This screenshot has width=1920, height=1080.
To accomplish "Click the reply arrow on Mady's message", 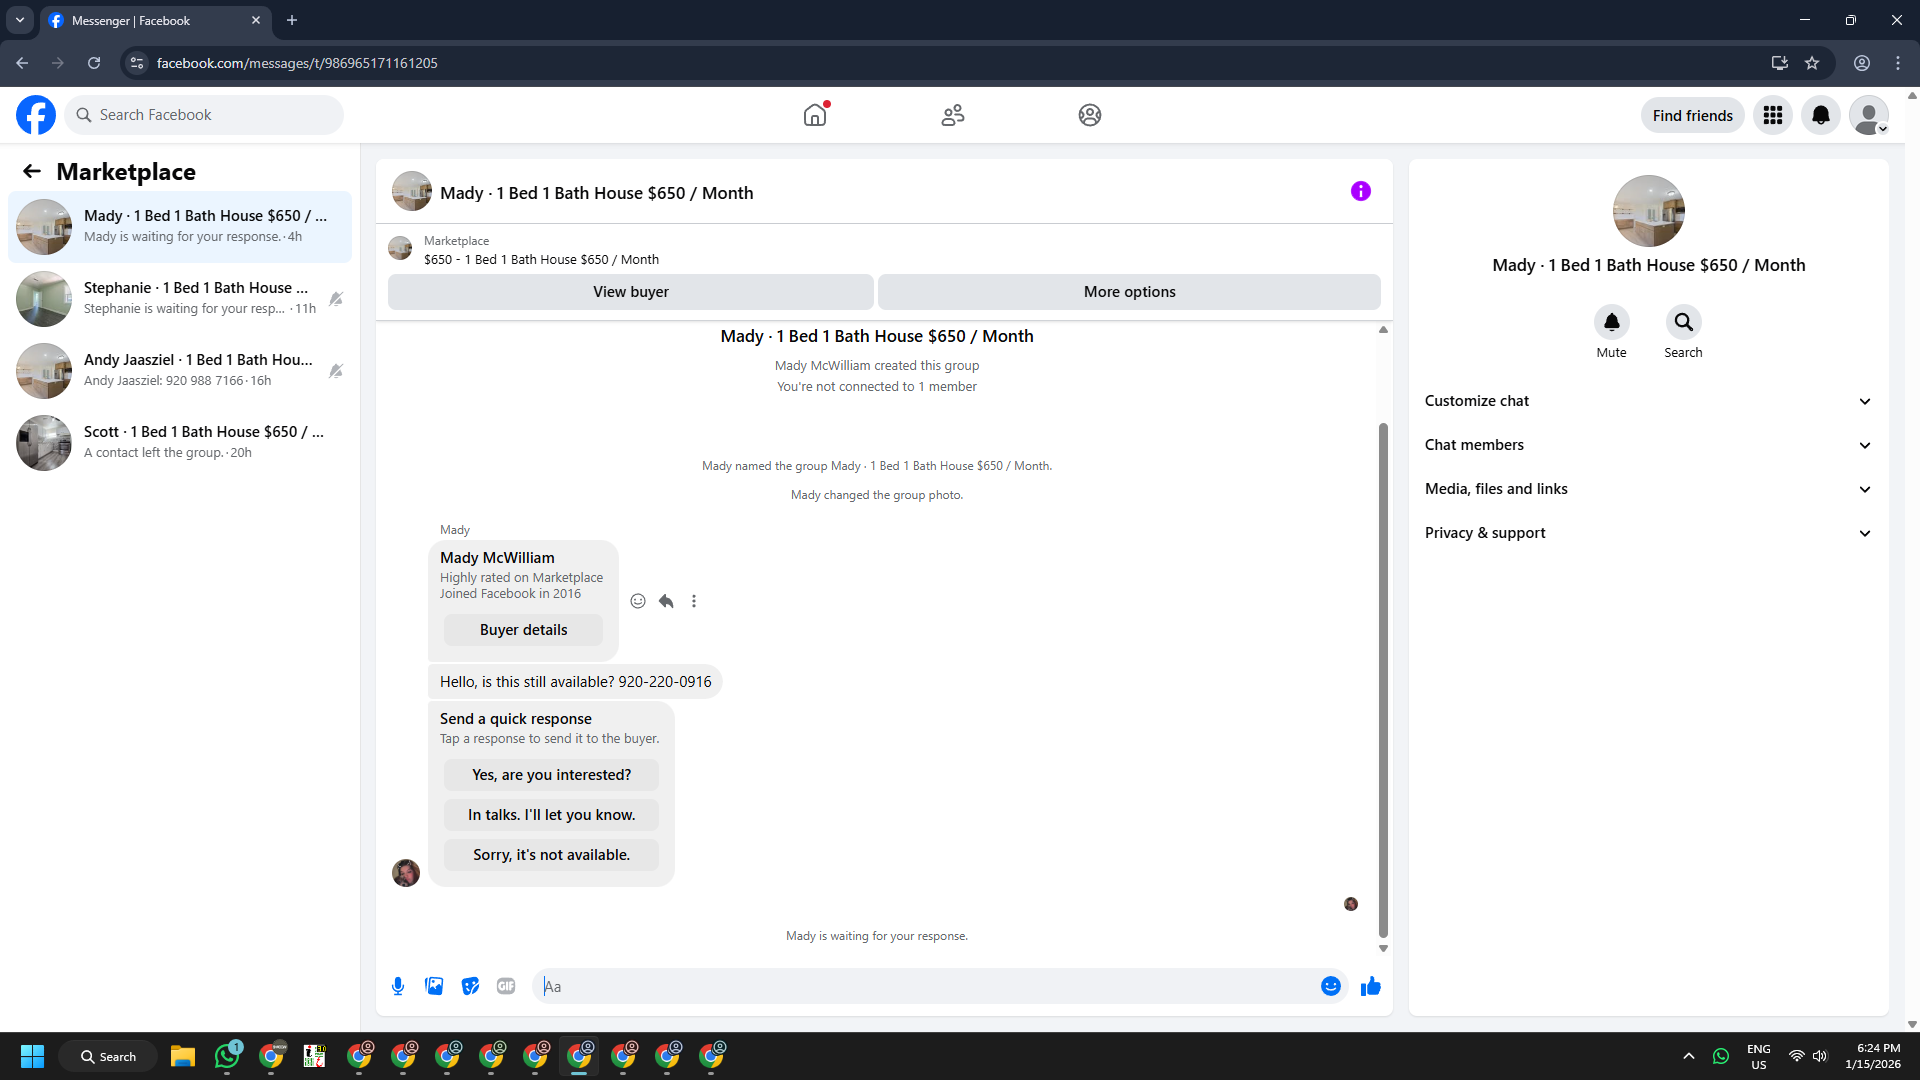I will coord(666,601).
